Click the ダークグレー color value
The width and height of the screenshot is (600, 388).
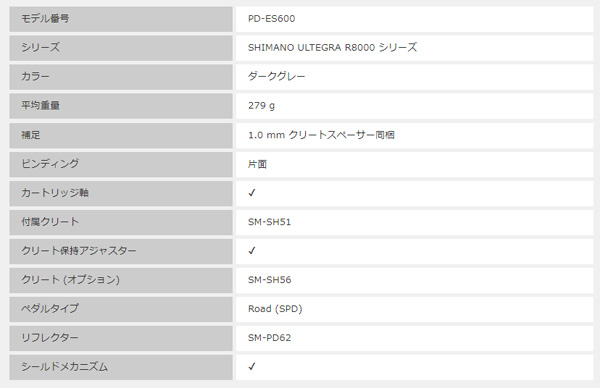pos(277,77)
